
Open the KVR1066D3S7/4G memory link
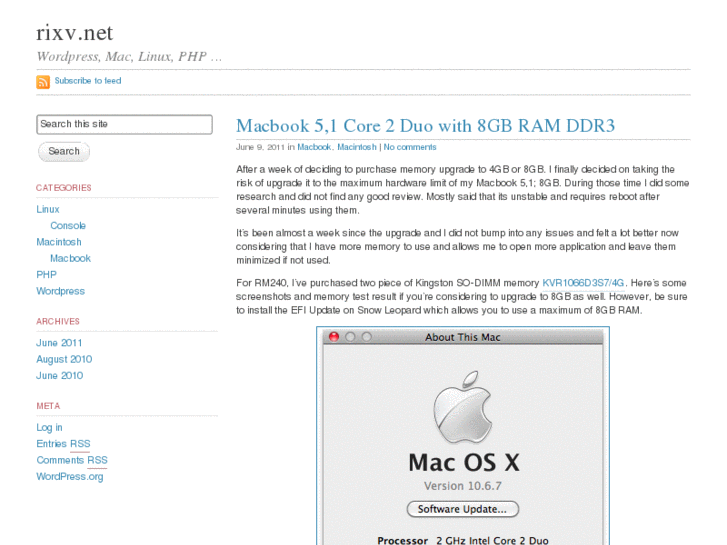click(583, 283)
